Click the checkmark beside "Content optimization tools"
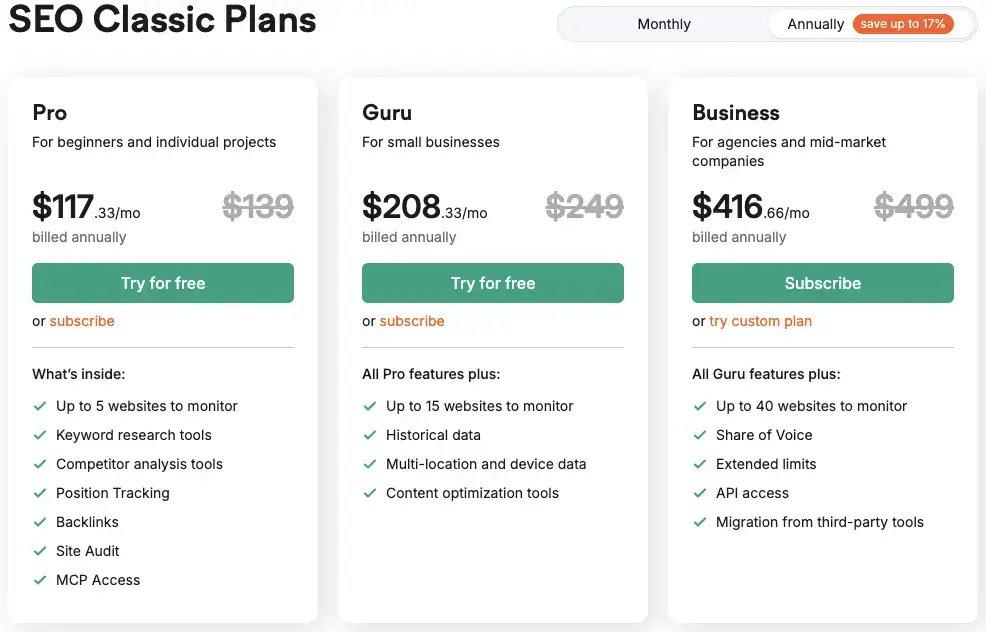Screen dimensions: 986x632 [370, 493]
